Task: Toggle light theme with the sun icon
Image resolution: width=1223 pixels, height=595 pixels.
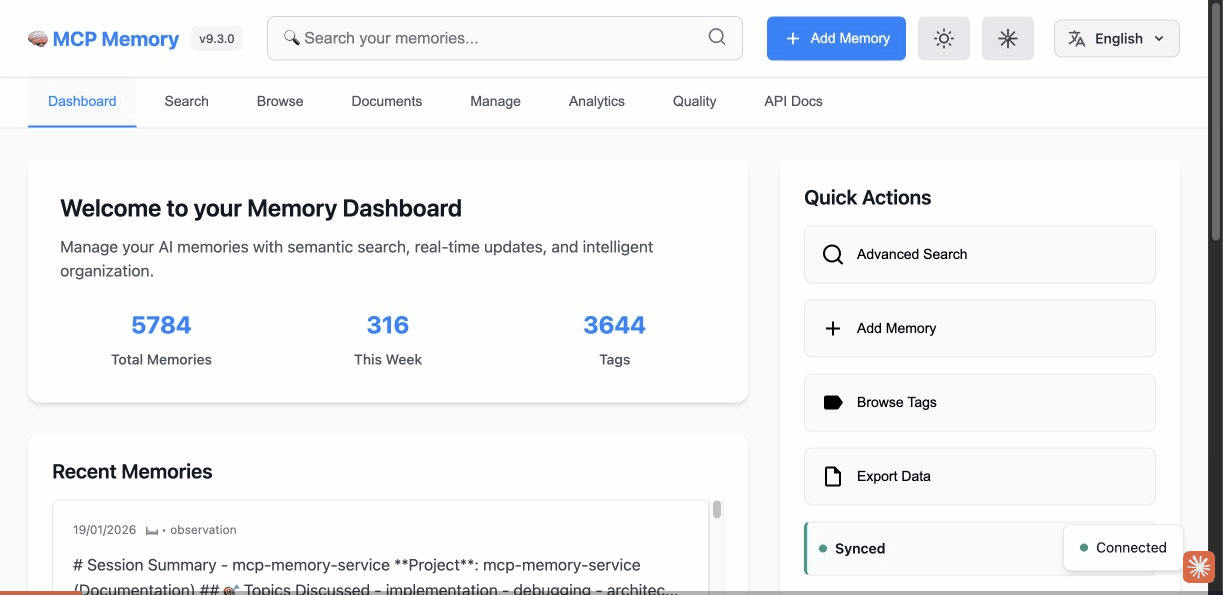Action: 943,38
